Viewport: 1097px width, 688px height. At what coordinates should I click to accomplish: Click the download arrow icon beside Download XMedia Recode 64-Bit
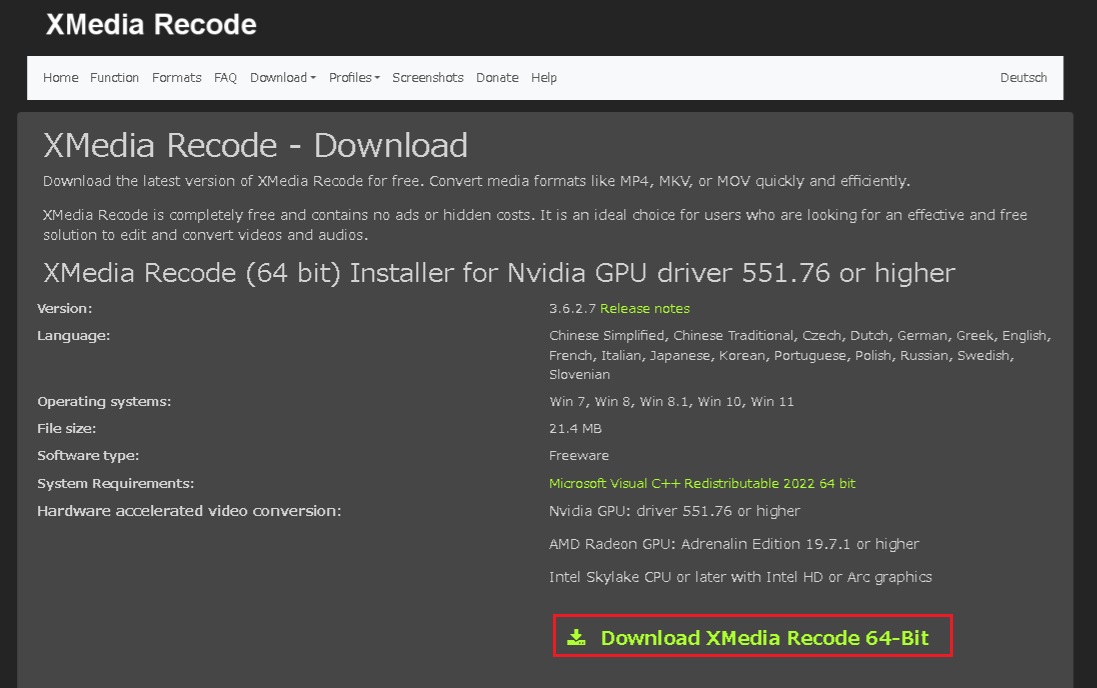576,637
